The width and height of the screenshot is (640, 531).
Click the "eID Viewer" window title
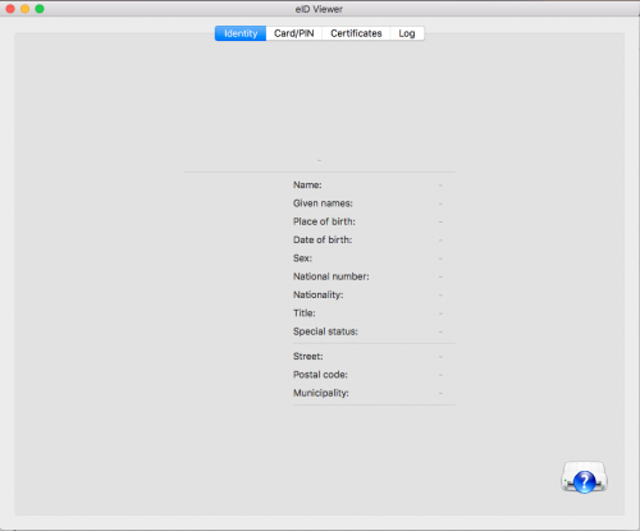tap(319, 9)
